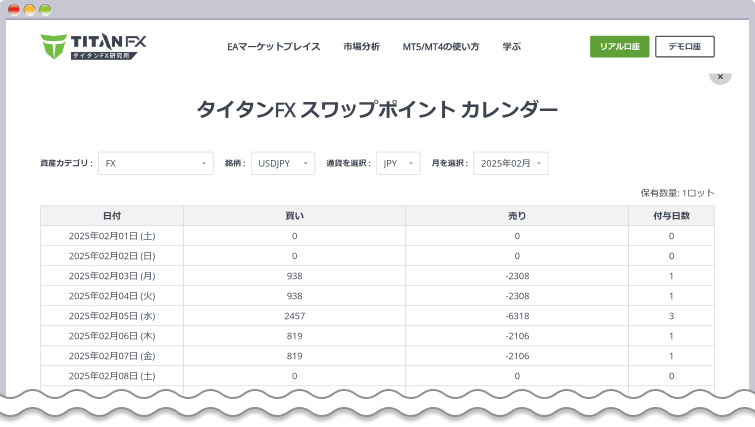
Task: Open 学ぶ menu
Action: click(511, 47)
